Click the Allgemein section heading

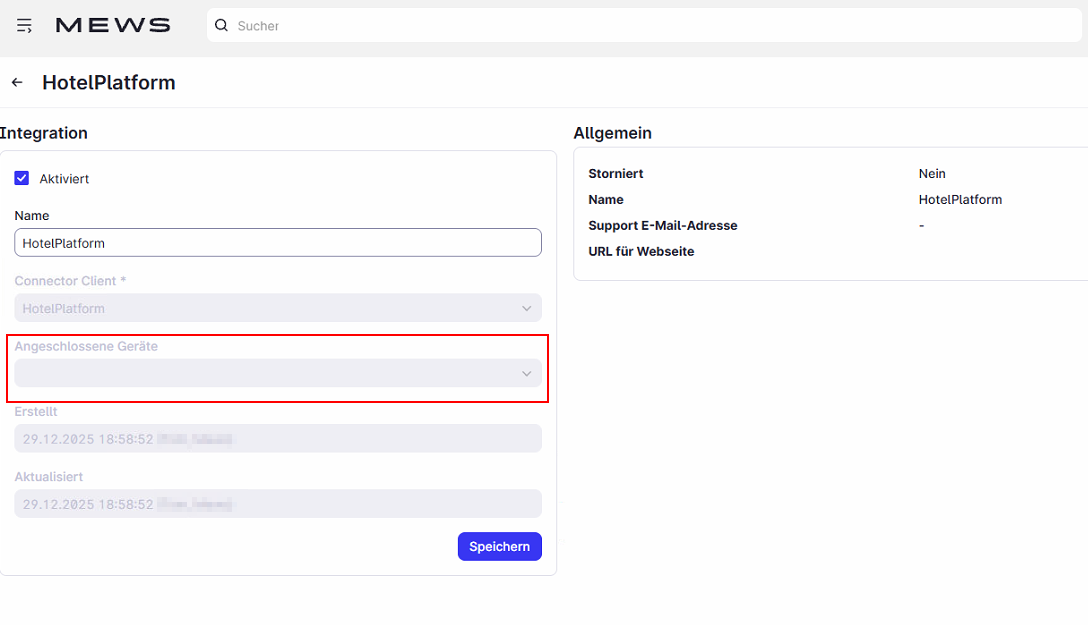click(x=613, y=133)
